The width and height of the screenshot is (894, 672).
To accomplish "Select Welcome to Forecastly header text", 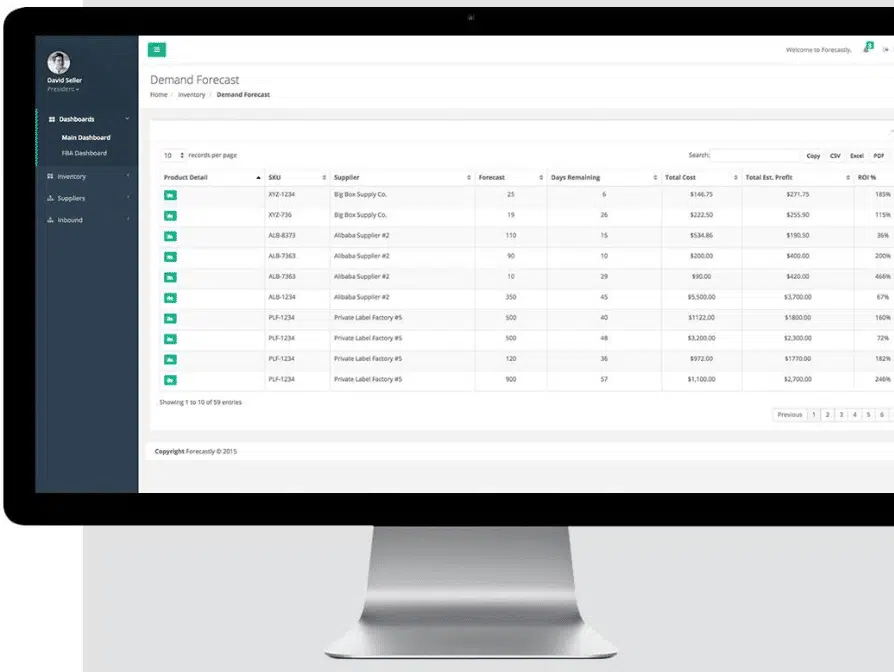I will point(819,50).
